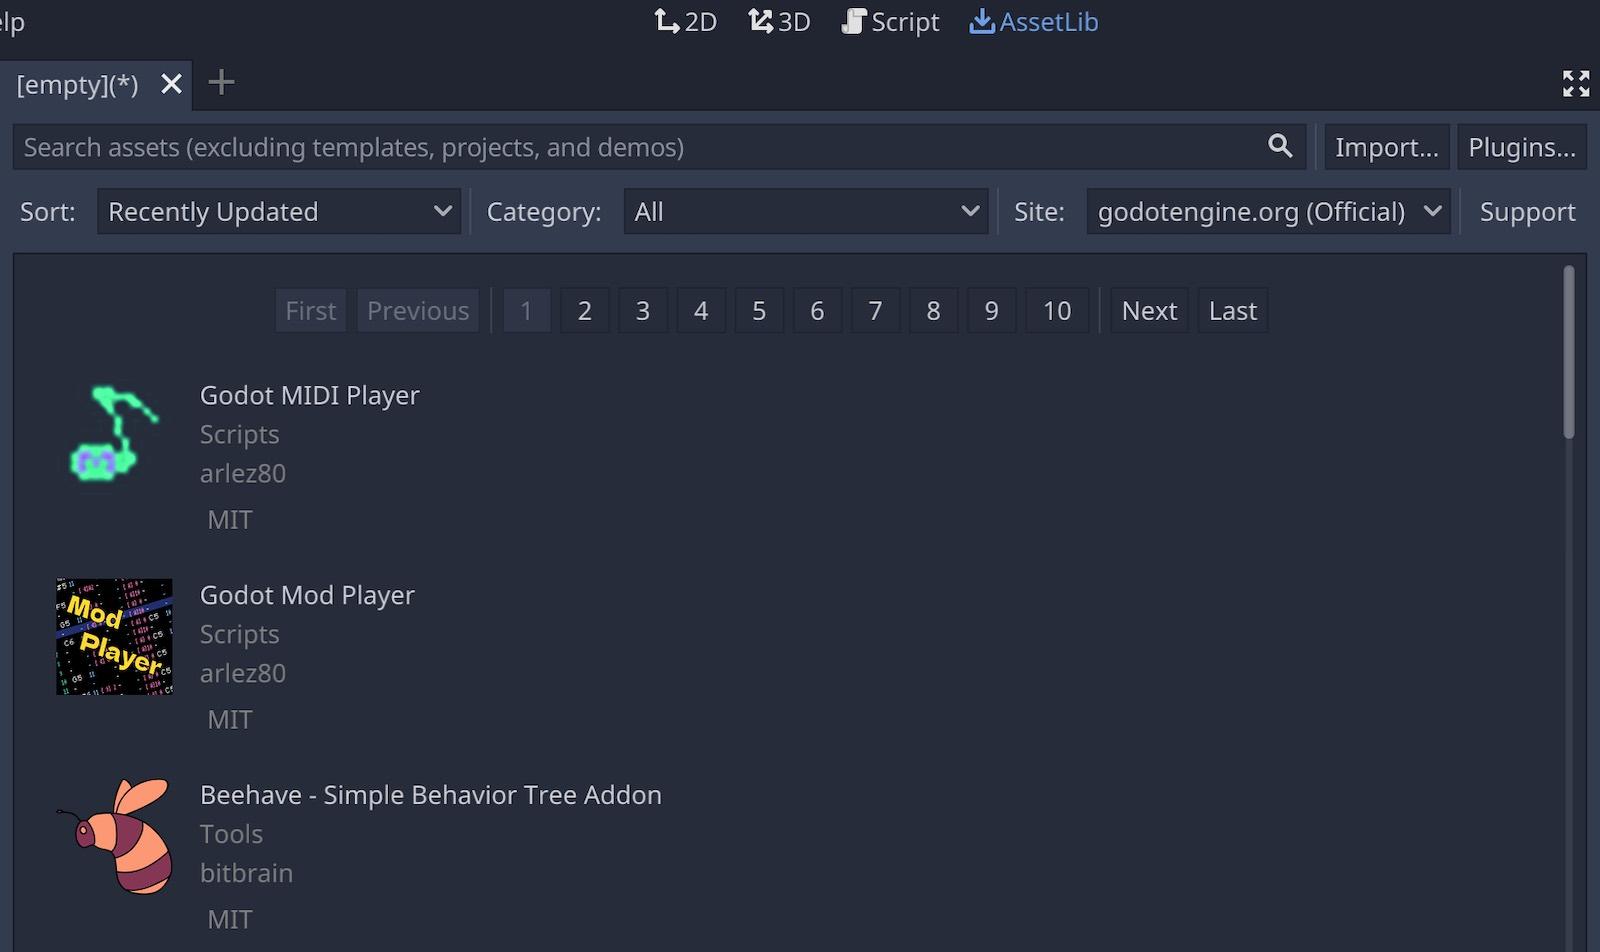Open the Plugins... dialog

1521,147
